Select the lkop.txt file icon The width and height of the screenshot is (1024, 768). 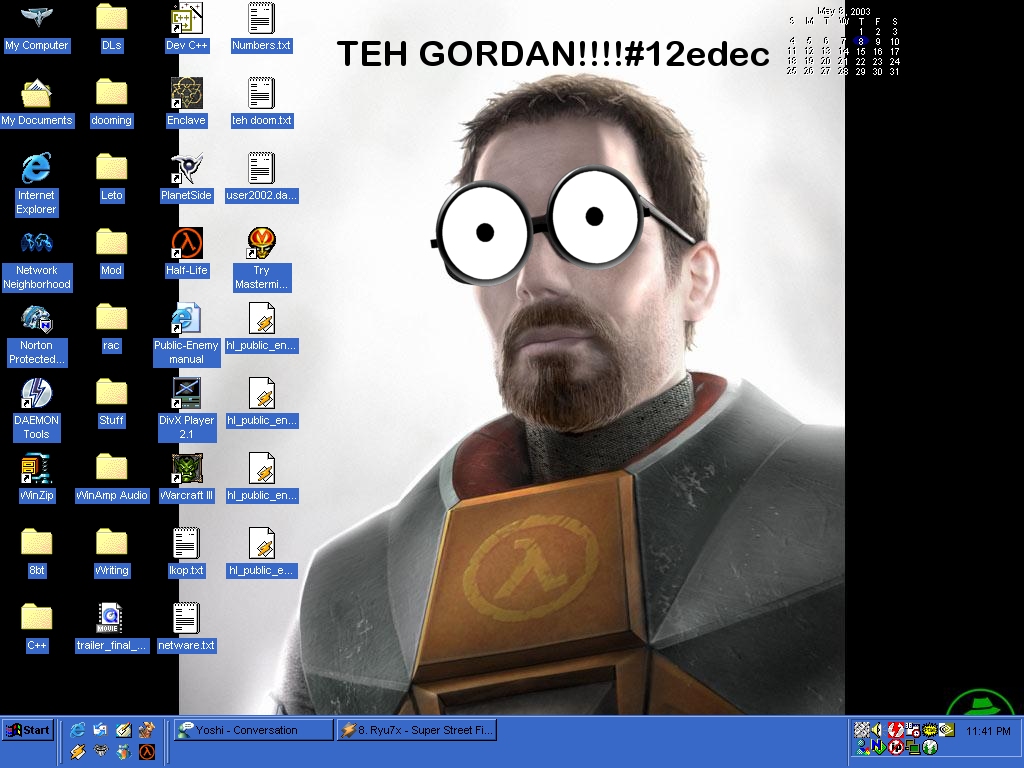coord(186,553)
